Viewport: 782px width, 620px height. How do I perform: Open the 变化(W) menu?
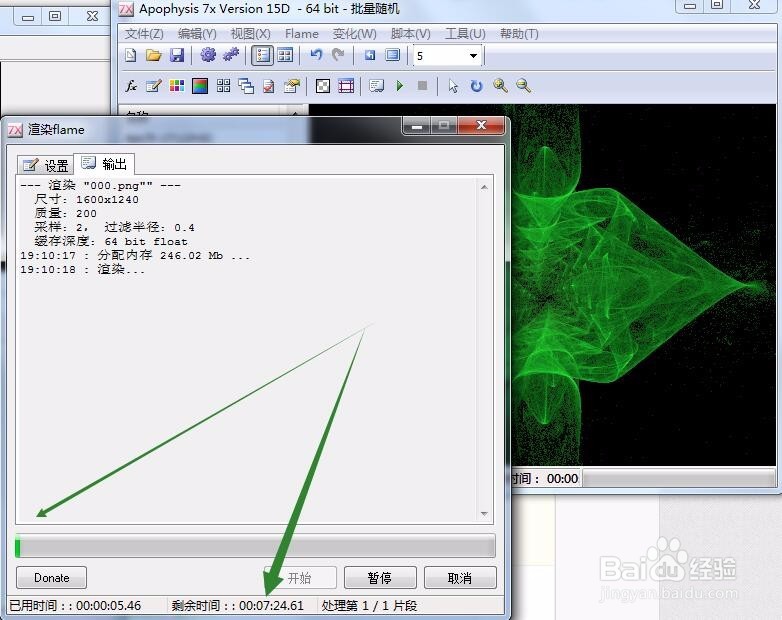coord(355,33)
